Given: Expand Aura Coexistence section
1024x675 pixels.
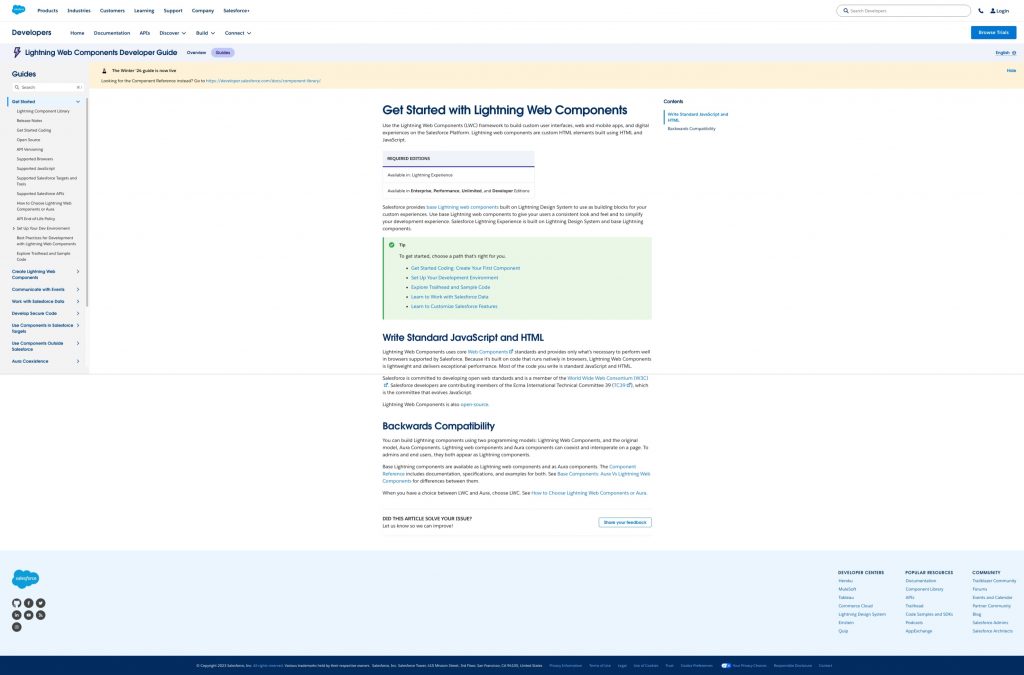Looking at the screenshot, I should click(78, 361).
